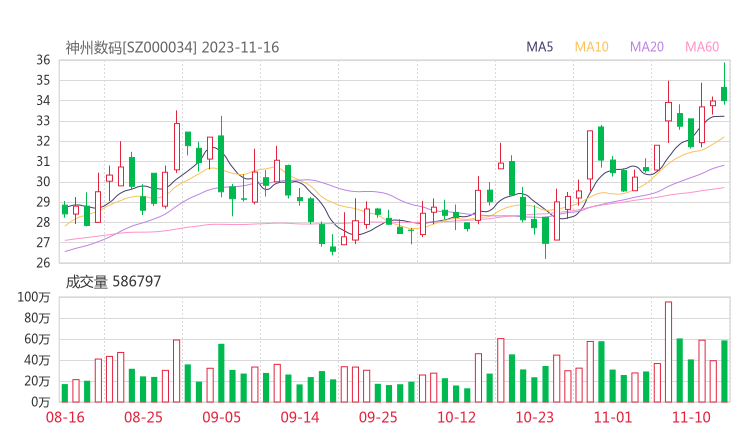This screenshot has width=740, height=440.
Task: Click the last green volume bar on the right
Action: (x=724, y=371)
